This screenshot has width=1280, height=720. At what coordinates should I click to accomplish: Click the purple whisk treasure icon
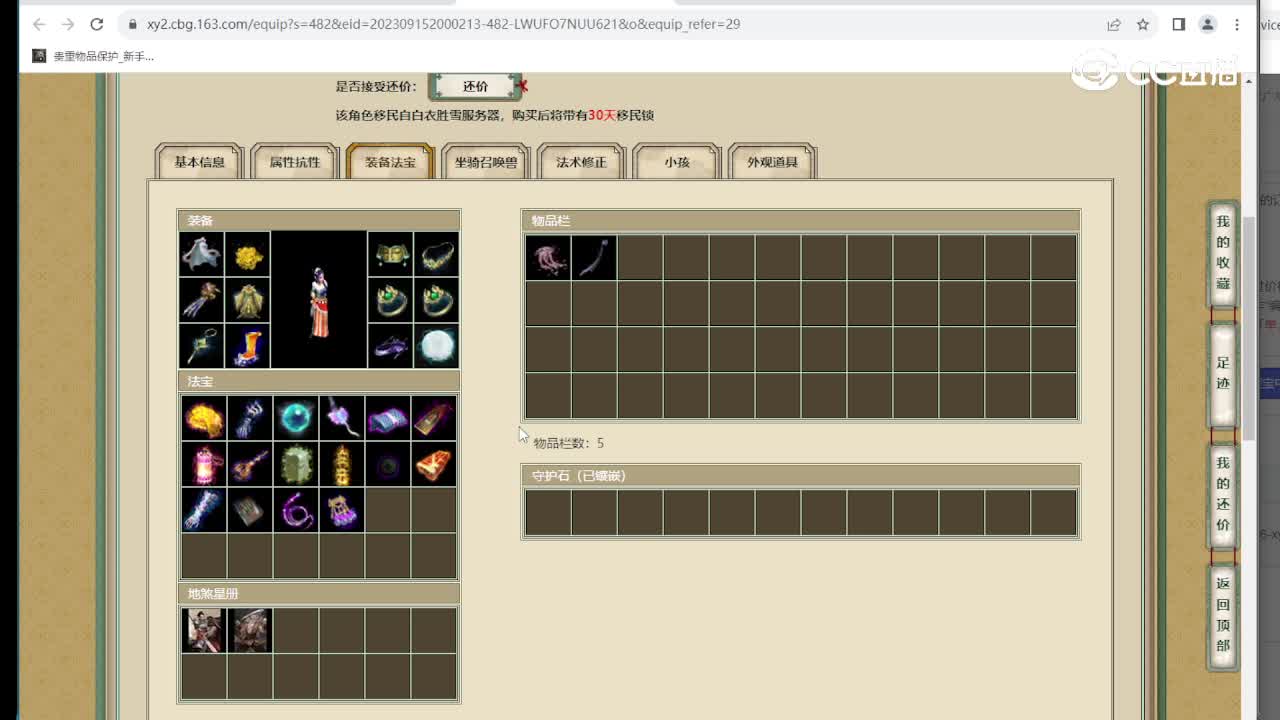point(342,418)
